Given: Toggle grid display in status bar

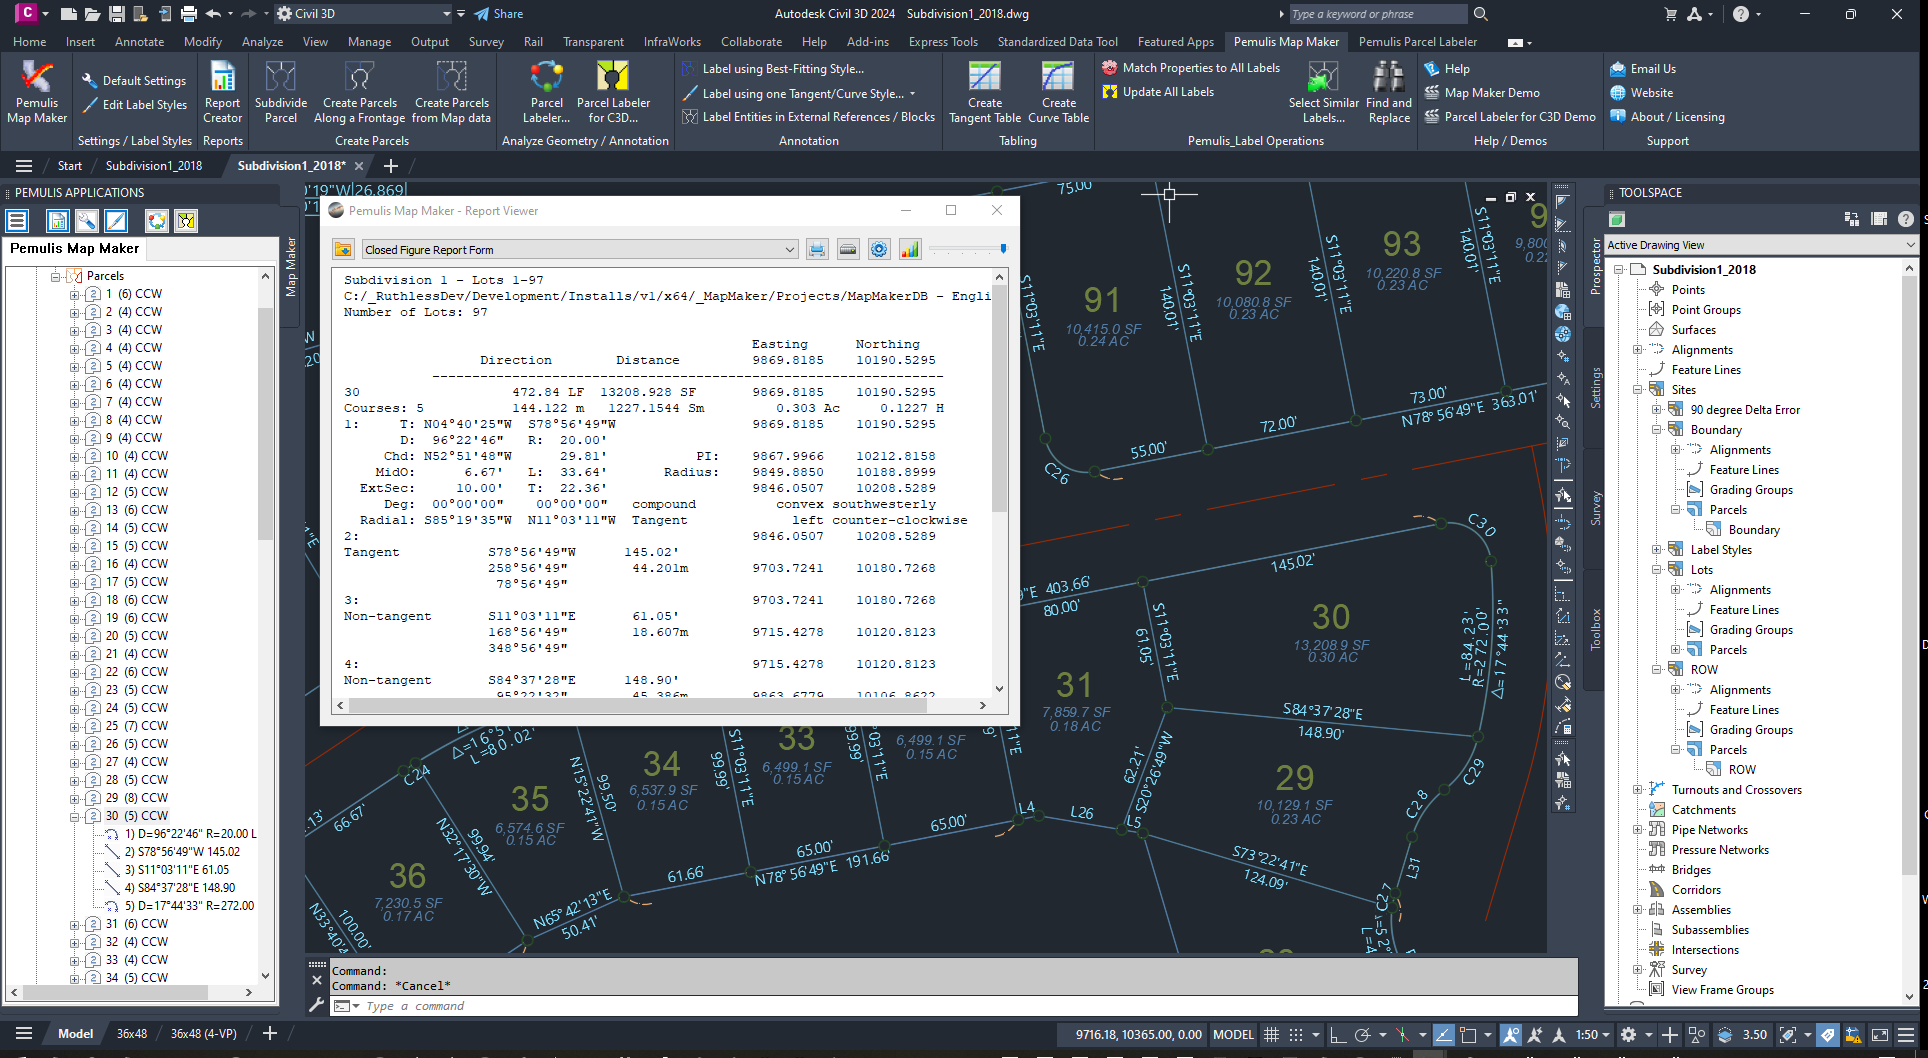Looking at the screenshot, I should 1271,1035.
